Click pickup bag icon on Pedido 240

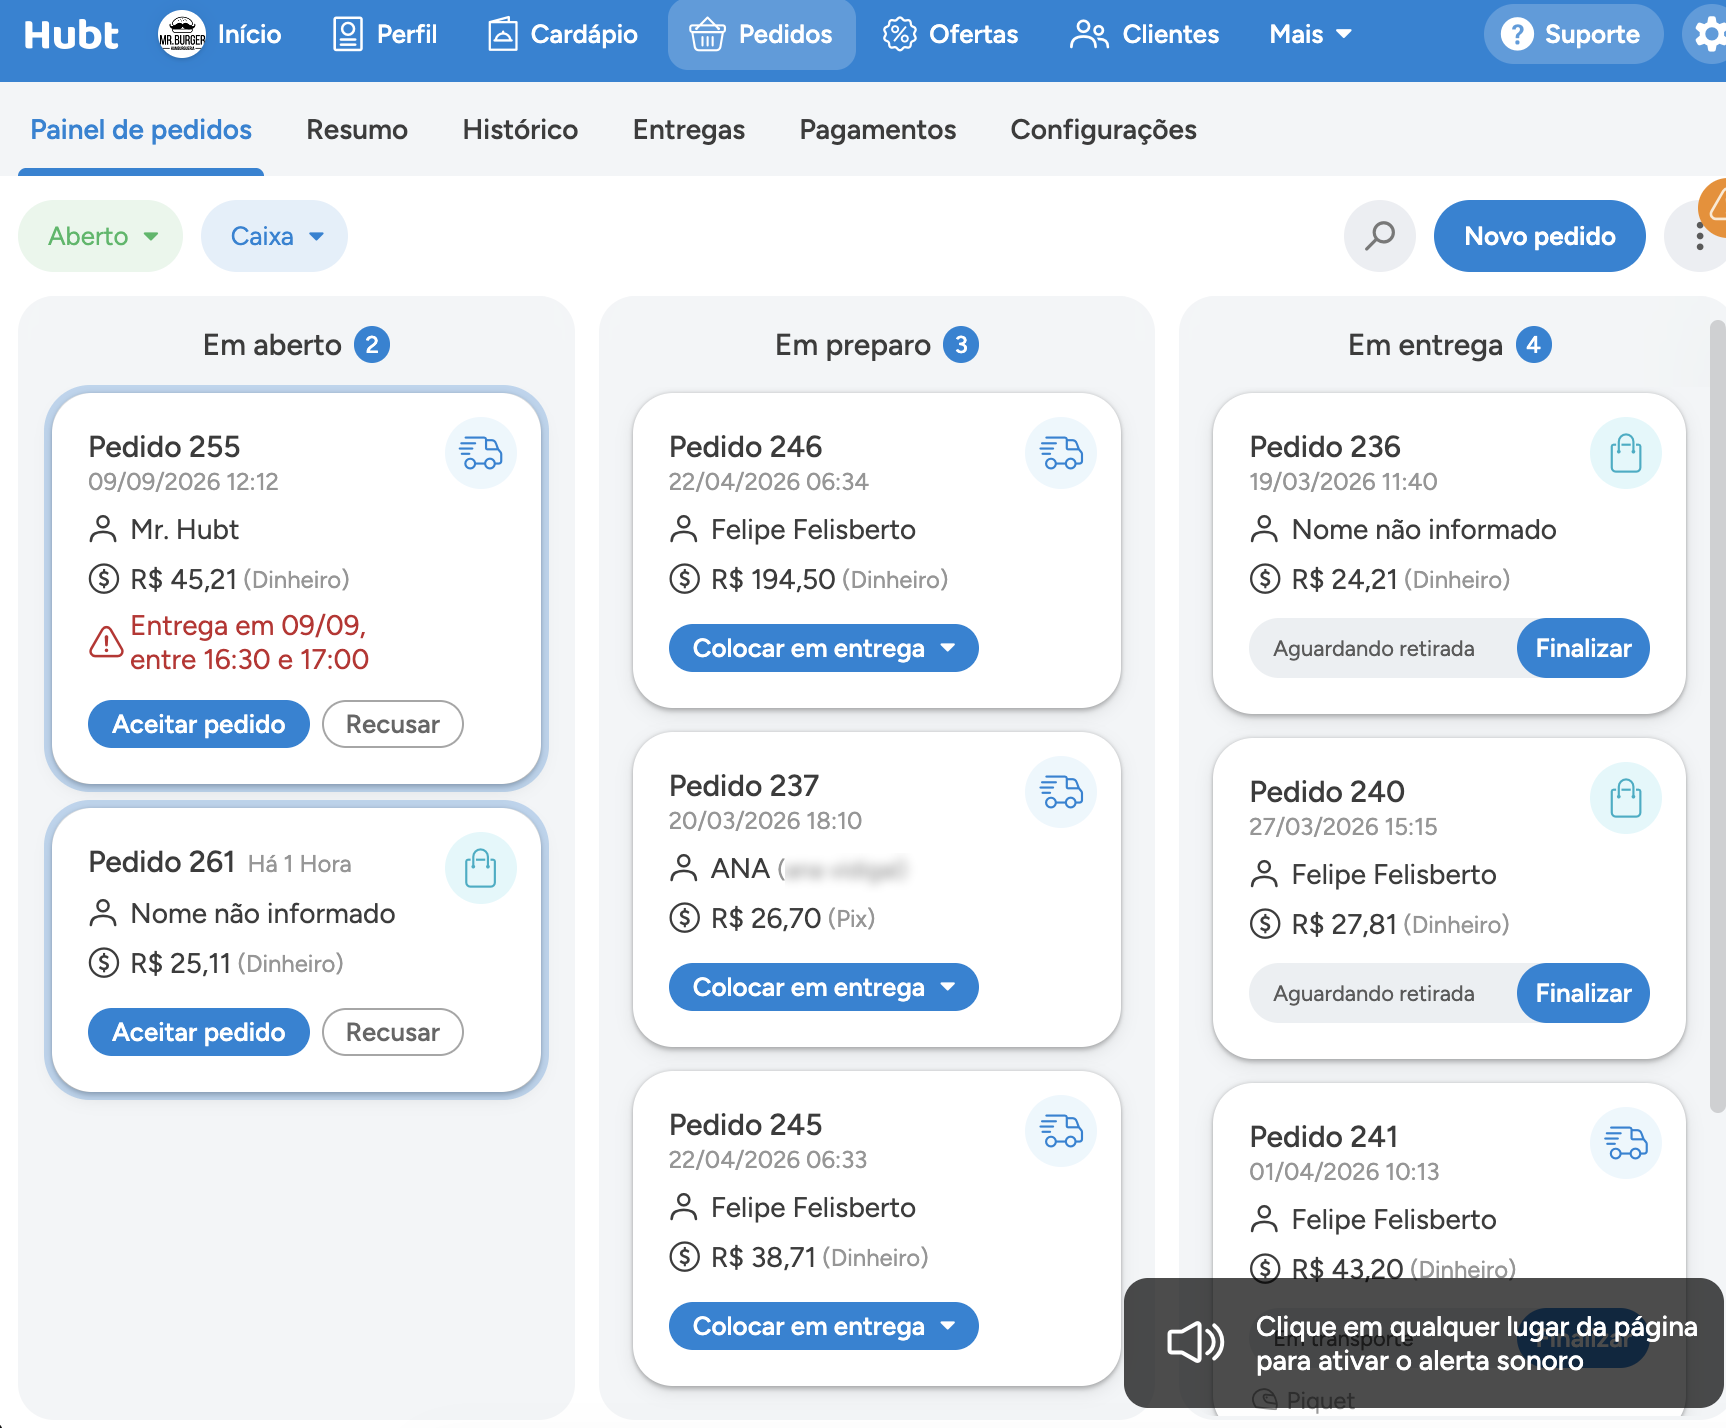click(x=1626, y=798)
